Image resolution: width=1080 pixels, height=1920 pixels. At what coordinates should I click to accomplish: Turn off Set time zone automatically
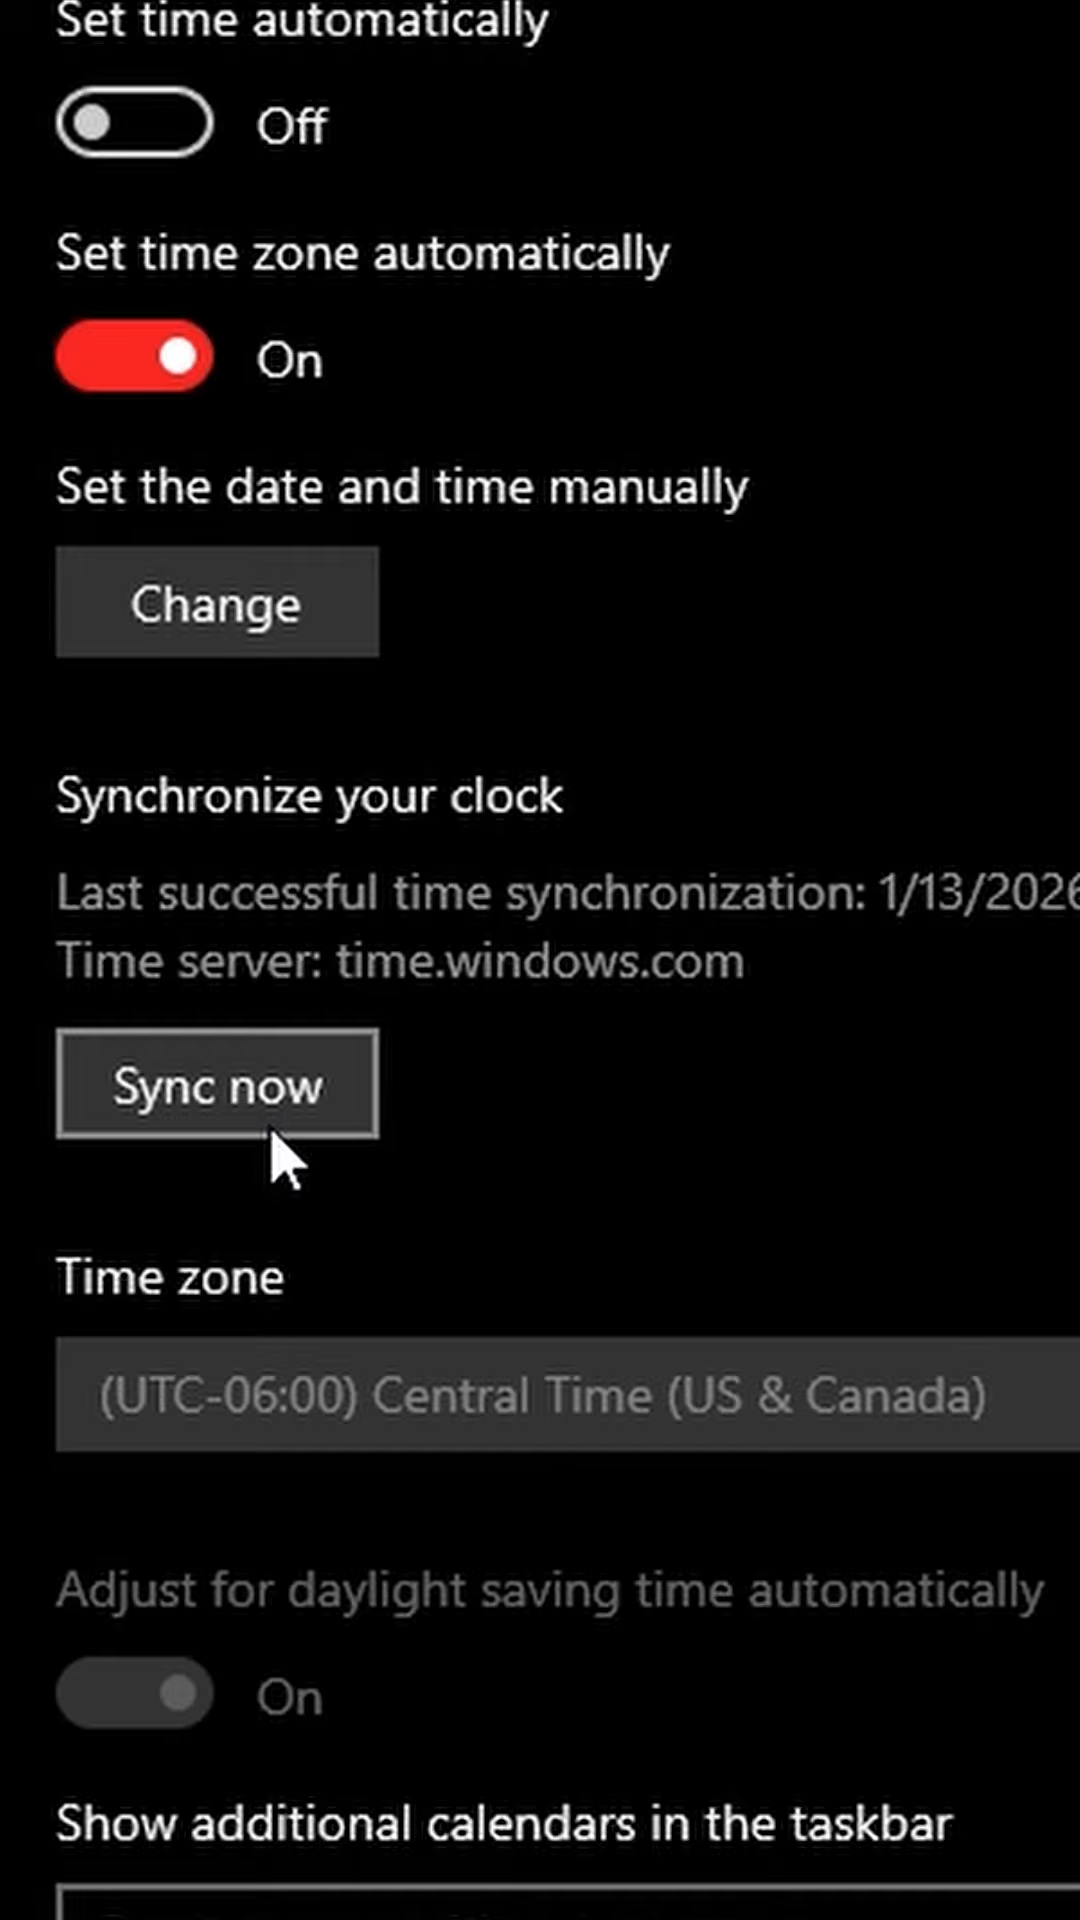[x=134, y=357]
